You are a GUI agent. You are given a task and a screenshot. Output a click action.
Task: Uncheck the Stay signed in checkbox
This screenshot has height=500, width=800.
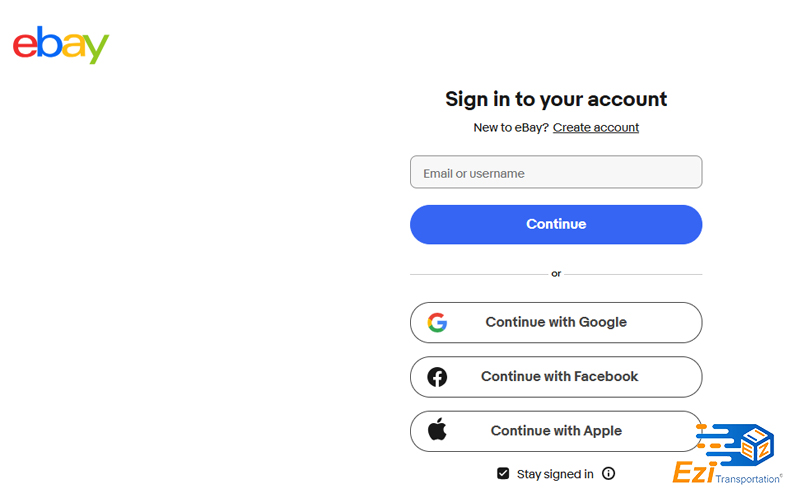click(x=503, y=473)
